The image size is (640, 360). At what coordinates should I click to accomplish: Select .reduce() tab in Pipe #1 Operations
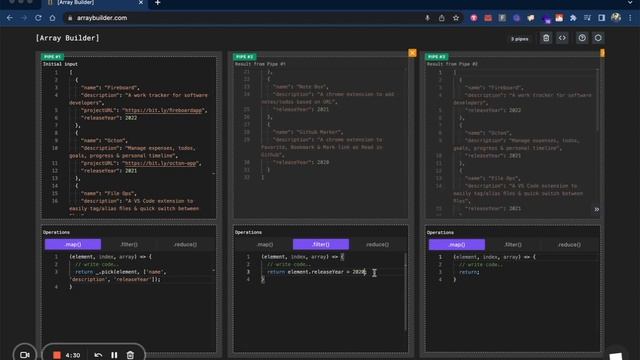(185, 244)
